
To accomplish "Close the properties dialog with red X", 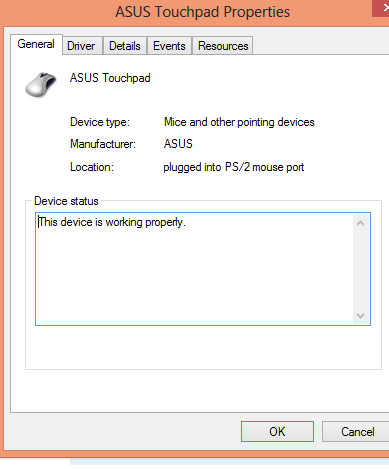I will (381, 8).
